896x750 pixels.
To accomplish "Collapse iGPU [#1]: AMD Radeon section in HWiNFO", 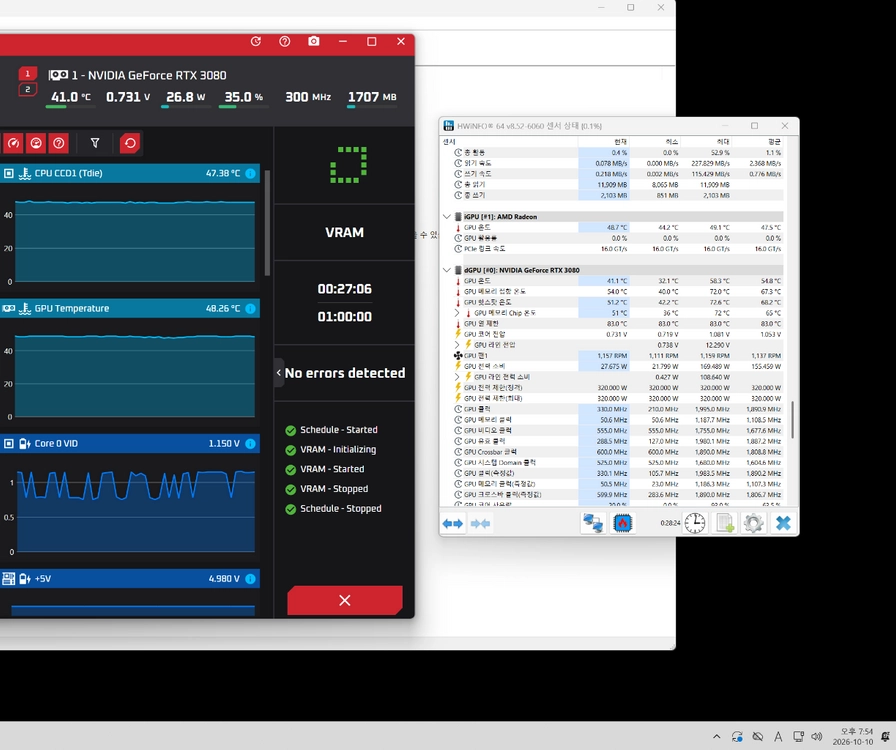I will click(447, 217).
